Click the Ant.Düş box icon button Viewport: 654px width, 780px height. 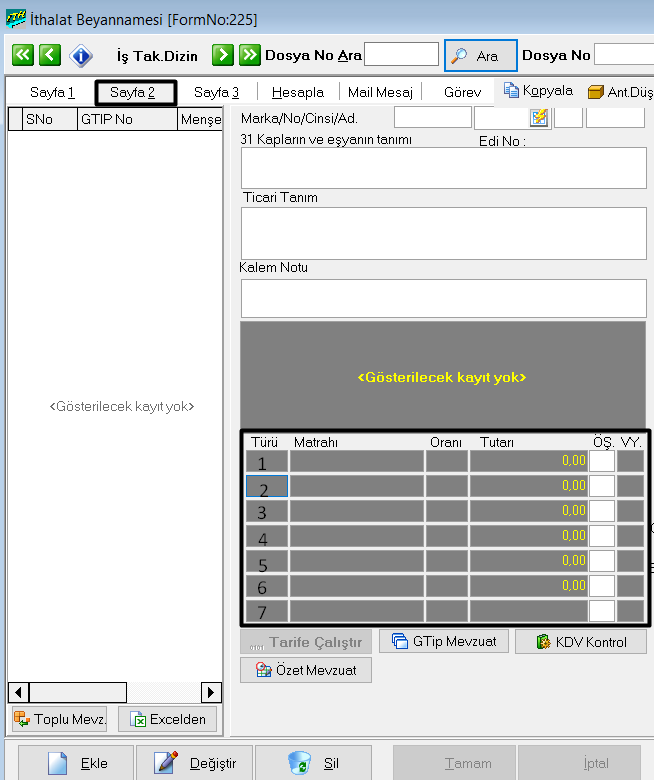coord(620,92)
